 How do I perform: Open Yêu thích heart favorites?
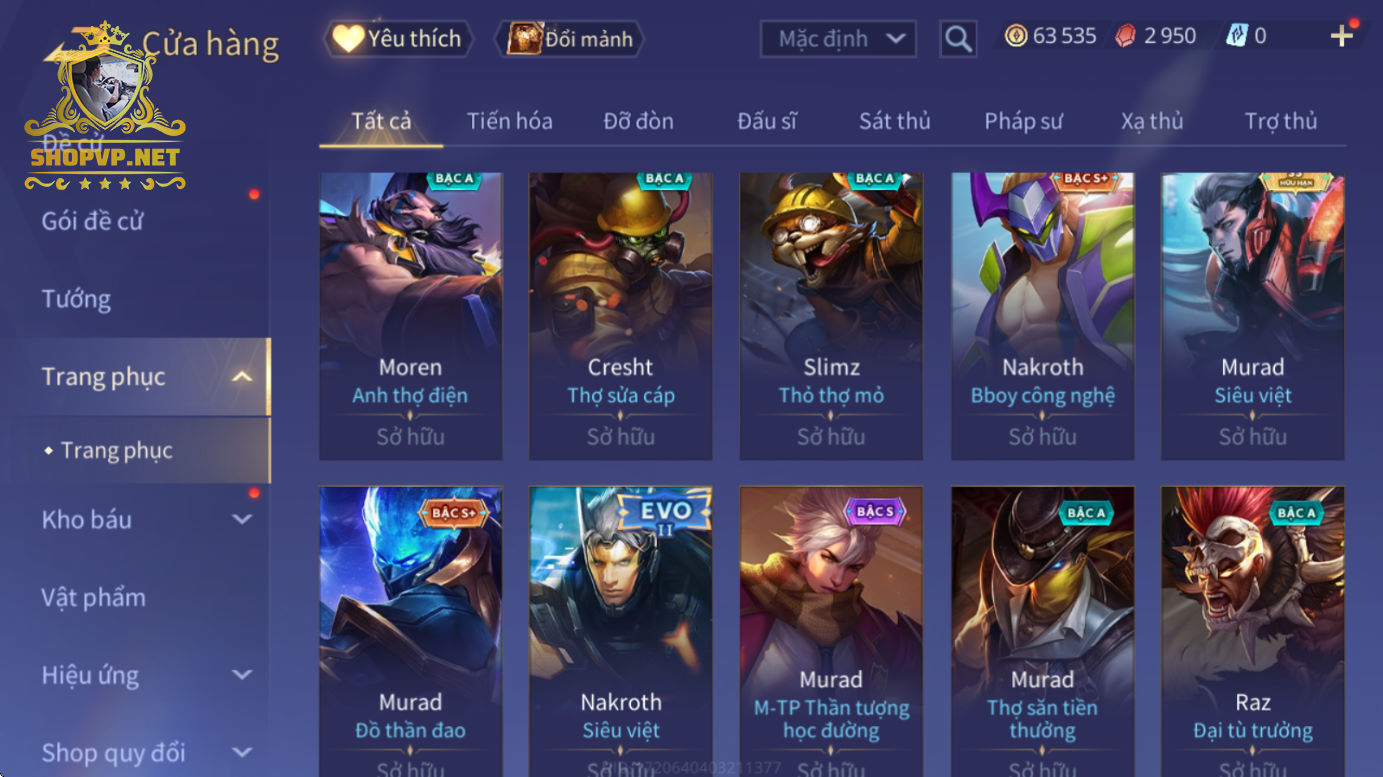(x=398, y=39)
